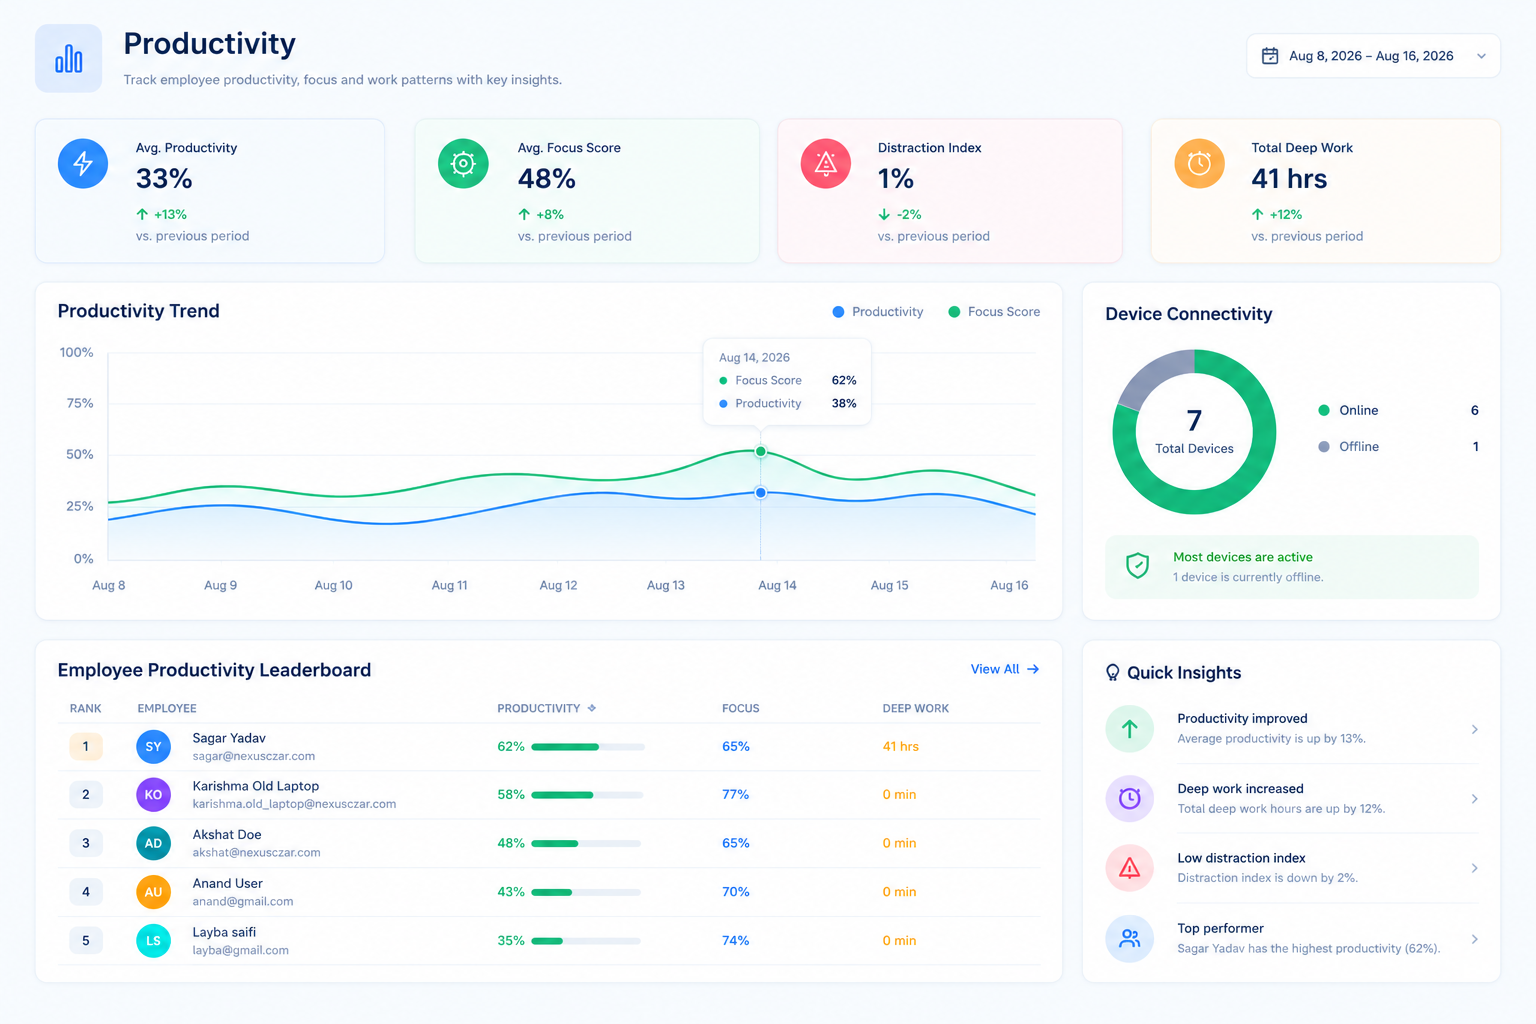The width and height of the screenshot is (1536, 1024).
Task: Click Karishma's 58% productivity bar
Action: click(x=587, y=795)
